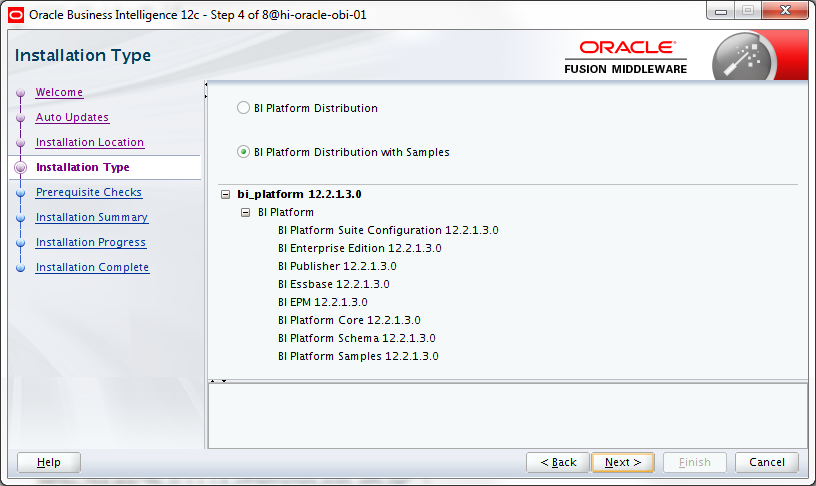Minimize the installer window
Screen dimensions: 816x486
721,11
